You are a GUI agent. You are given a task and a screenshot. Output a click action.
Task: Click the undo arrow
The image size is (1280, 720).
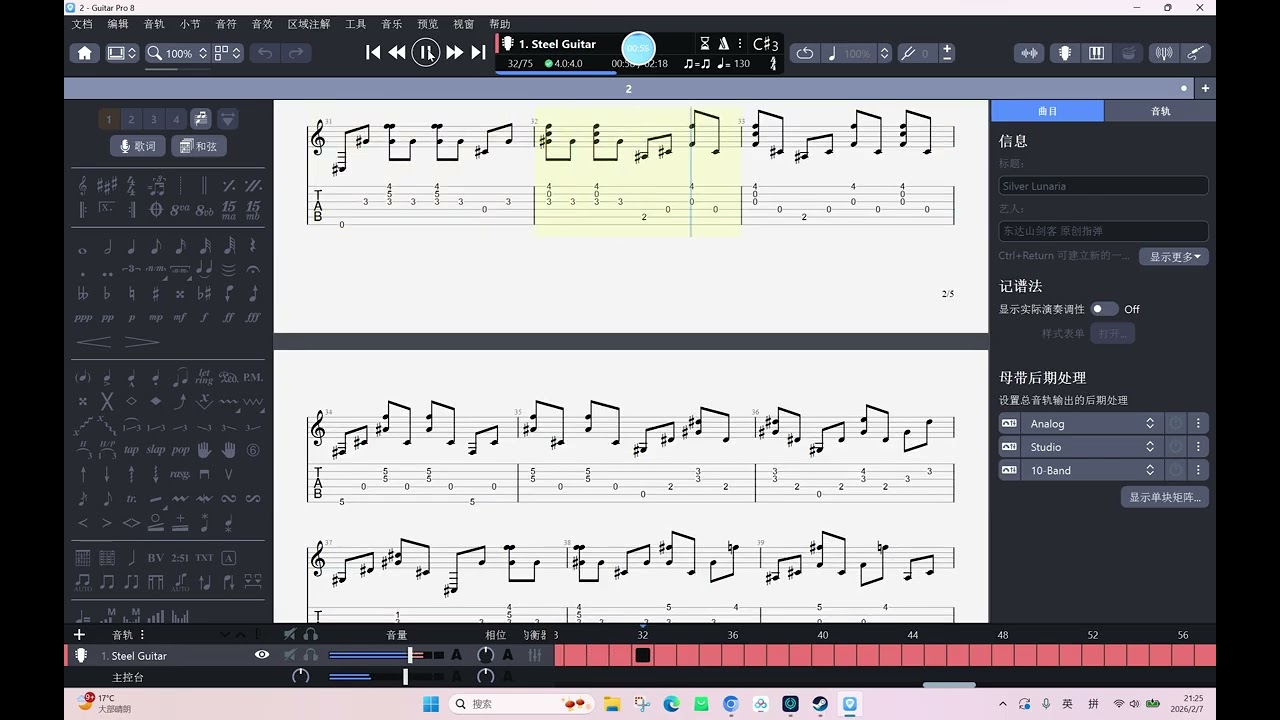[x=265, y=53]
